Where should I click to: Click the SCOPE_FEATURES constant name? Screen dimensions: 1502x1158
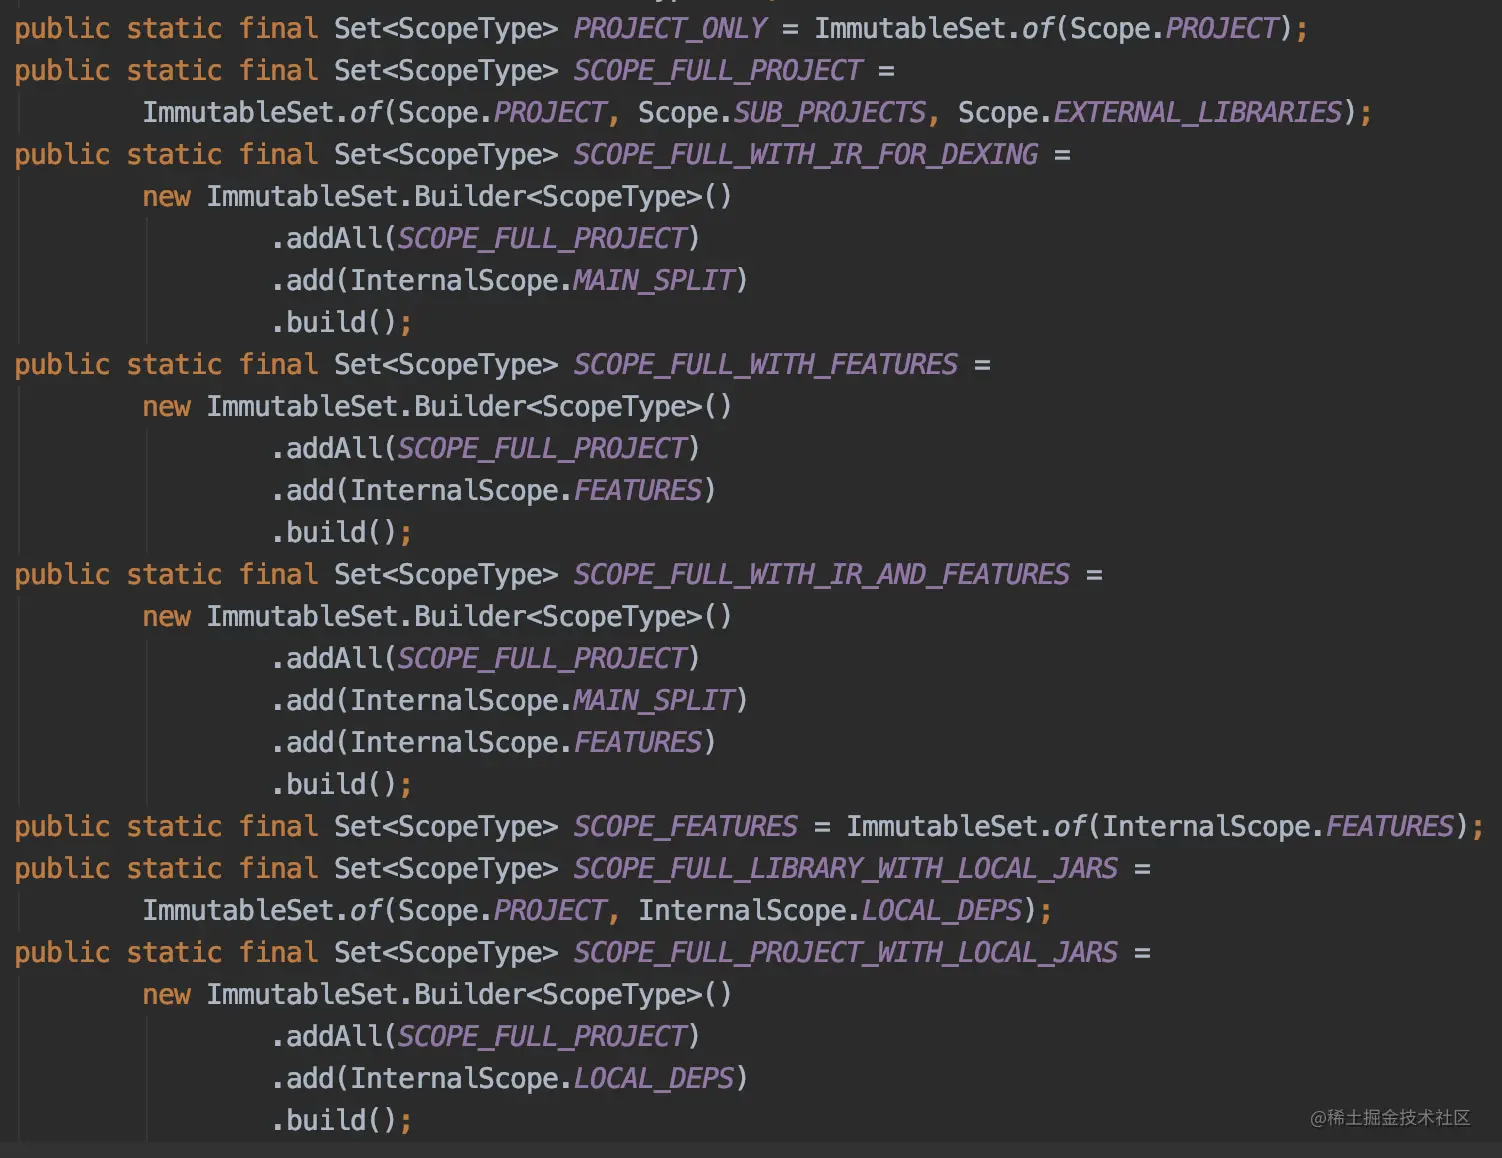(x=685, y=826)
